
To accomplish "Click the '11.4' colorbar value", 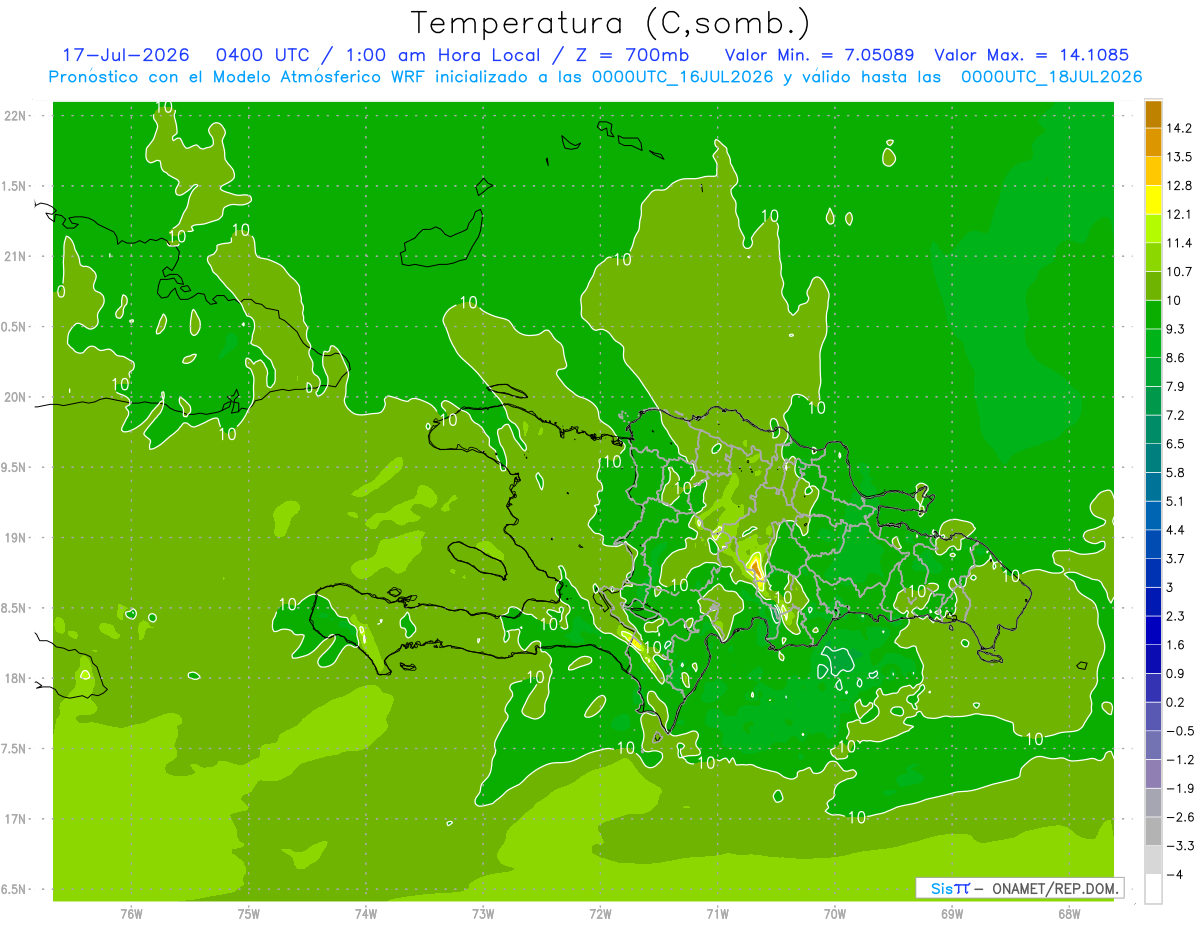I will [1180, 243].
